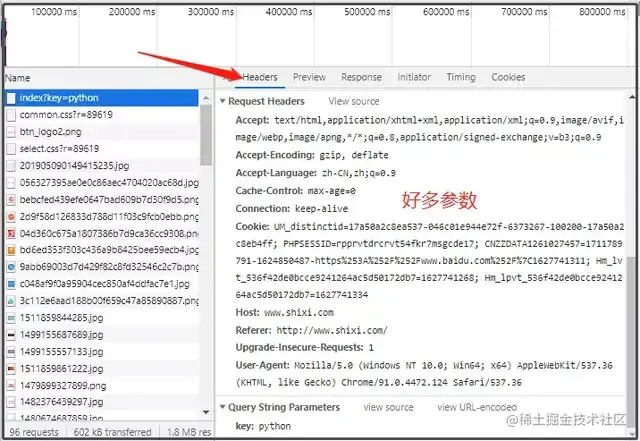Select request 1479899327899.png
This screenshot has width=640, height=441.
pyautogui.click(x=102, y=385)
